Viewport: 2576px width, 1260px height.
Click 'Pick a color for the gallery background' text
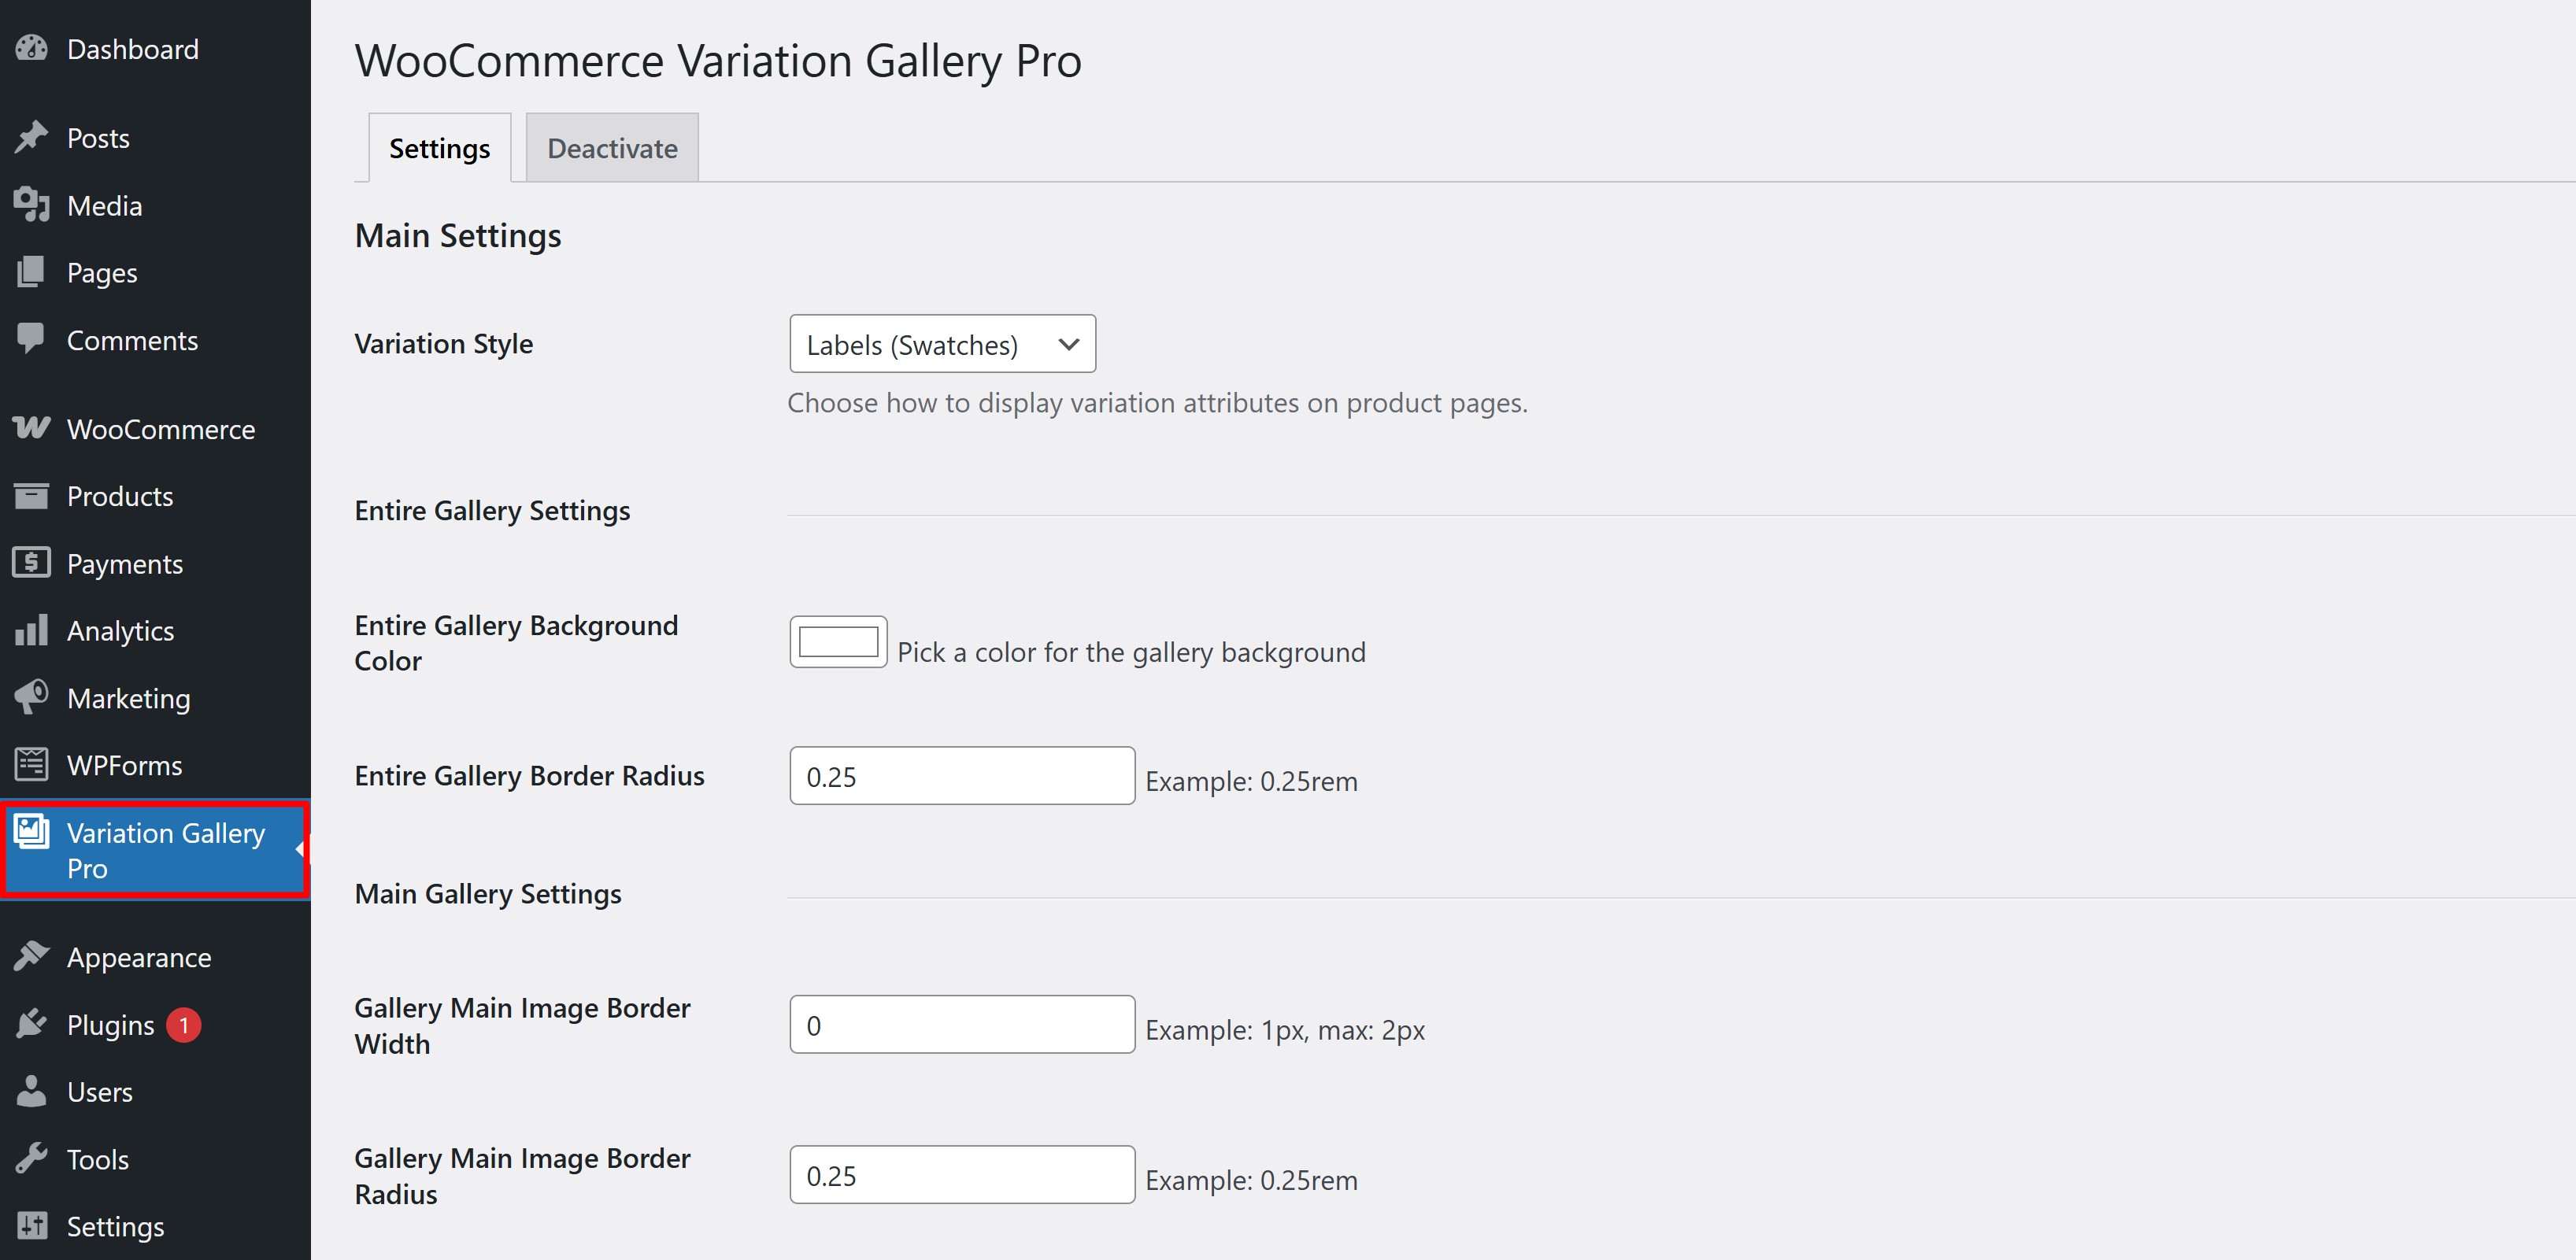click(1131, 653)
